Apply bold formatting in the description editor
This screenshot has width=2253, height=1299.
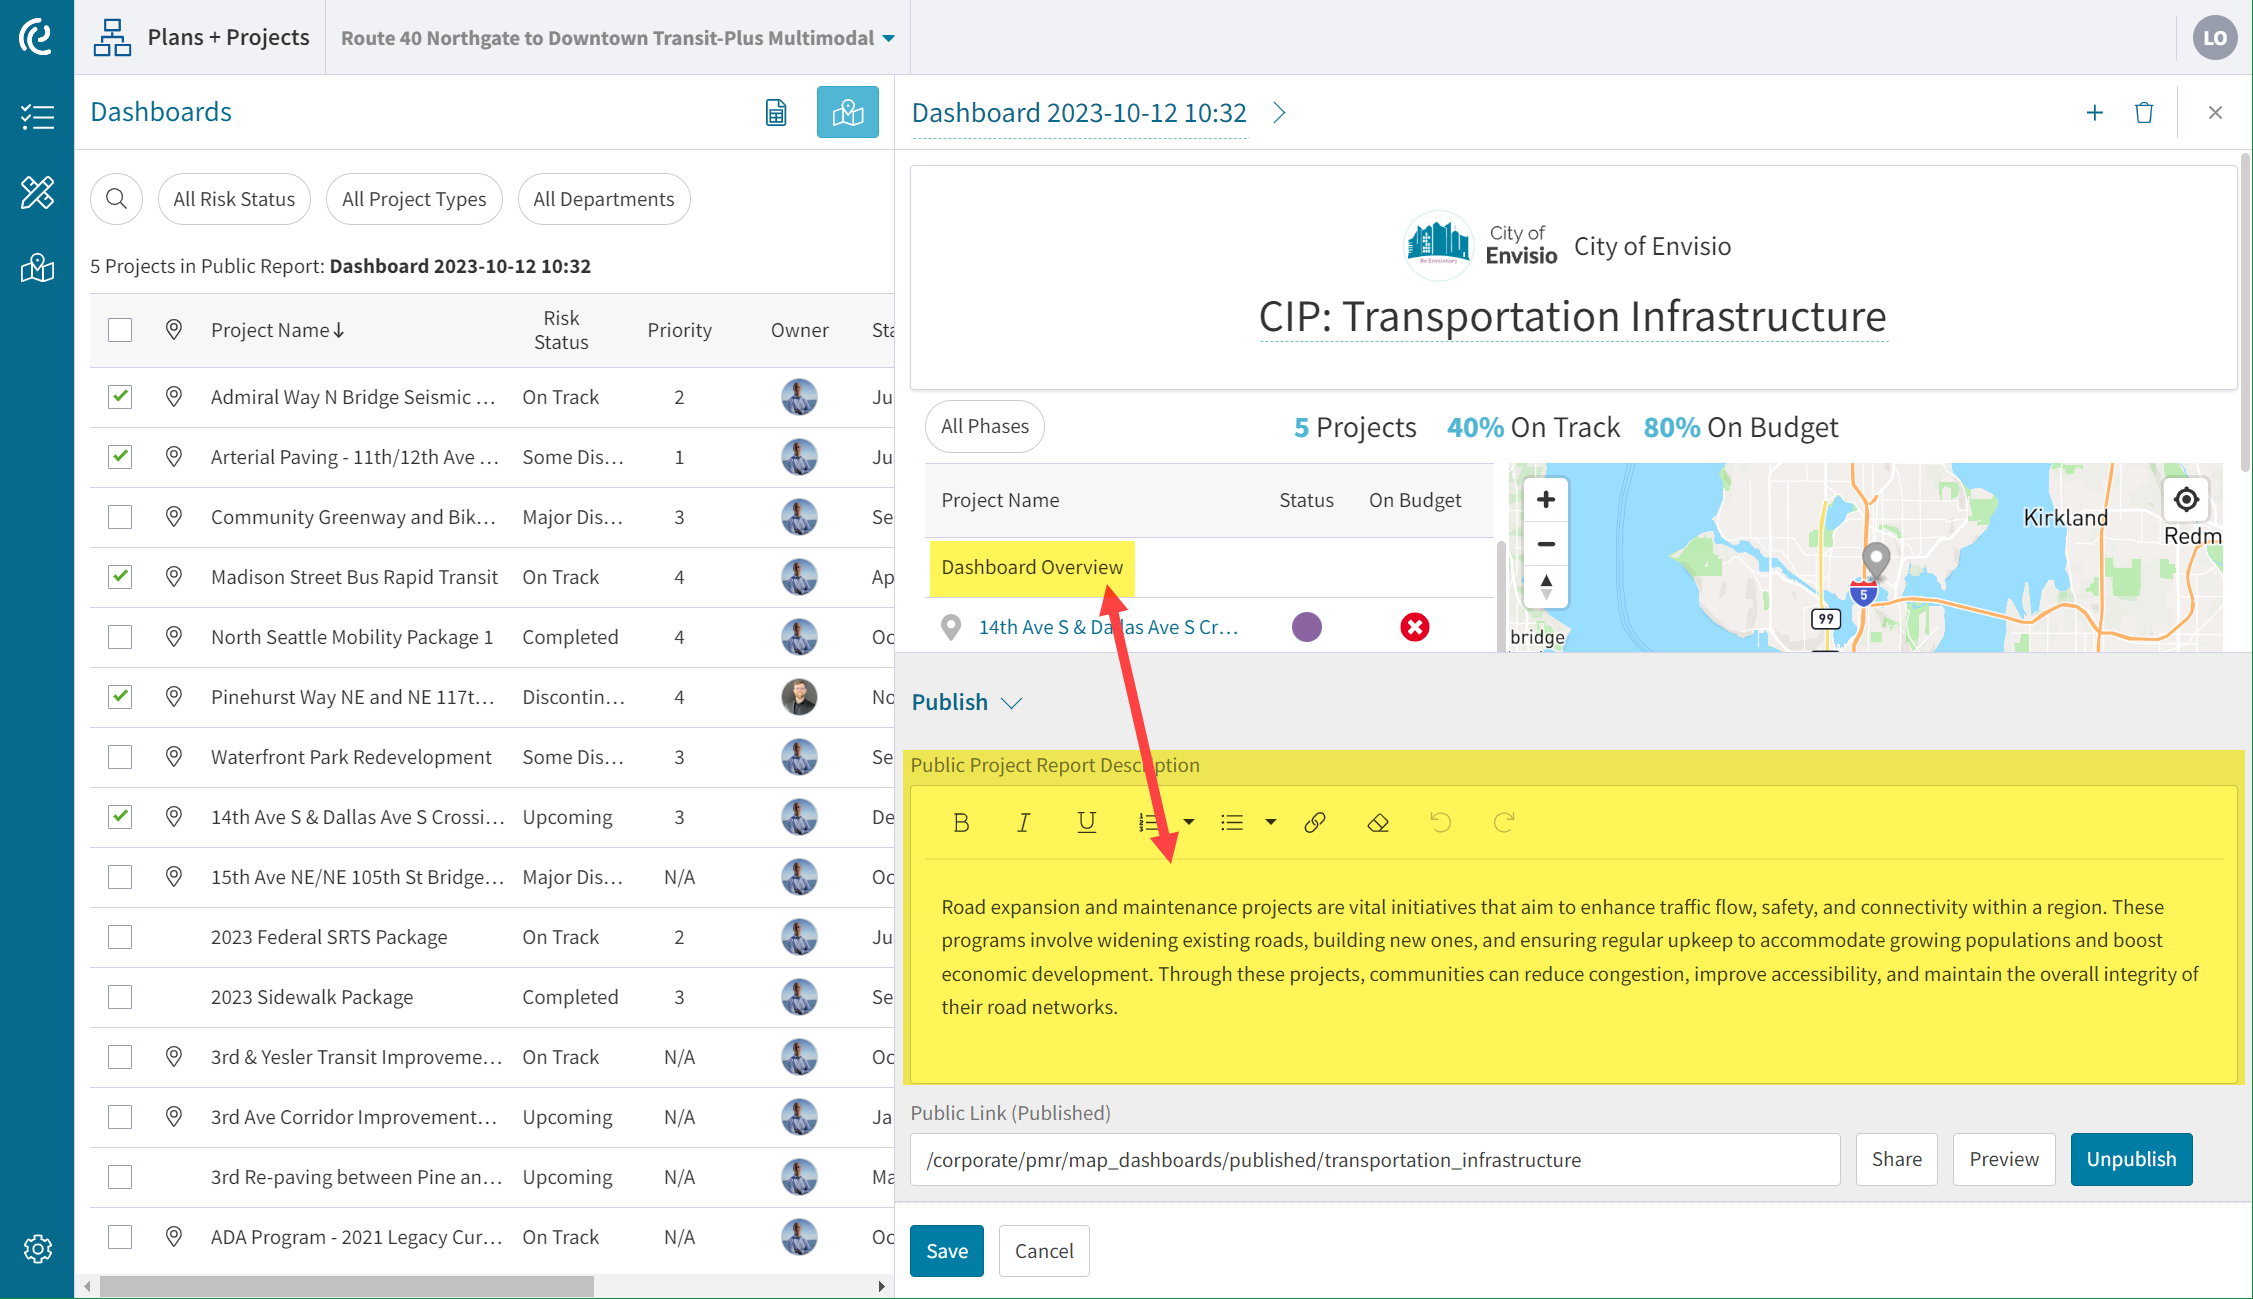click(961, 822)
